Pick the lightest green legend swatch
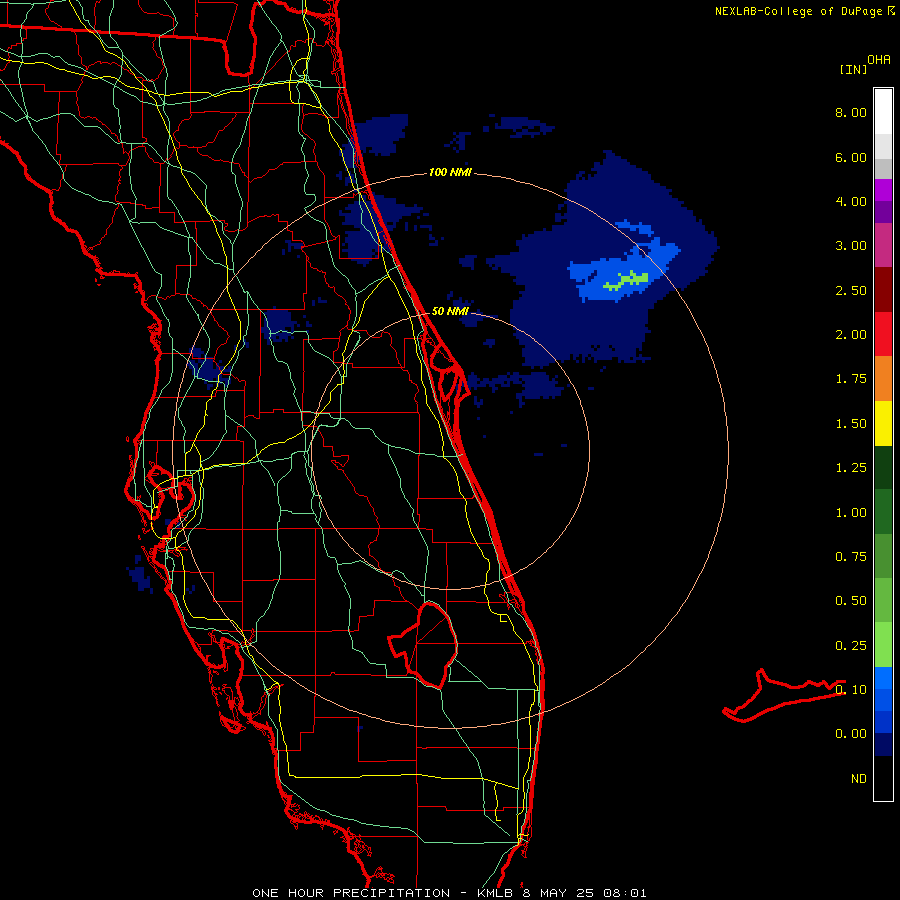The image size is (900, 900). [x=883, y=645]
